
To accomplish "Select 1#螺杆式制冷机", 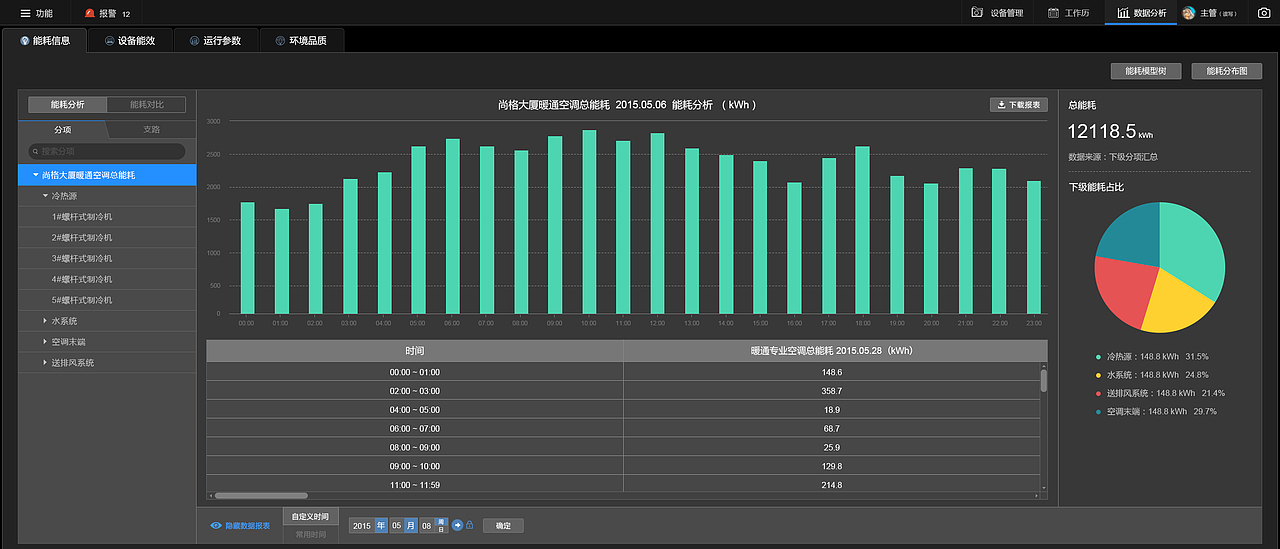I will click(107, 216).
